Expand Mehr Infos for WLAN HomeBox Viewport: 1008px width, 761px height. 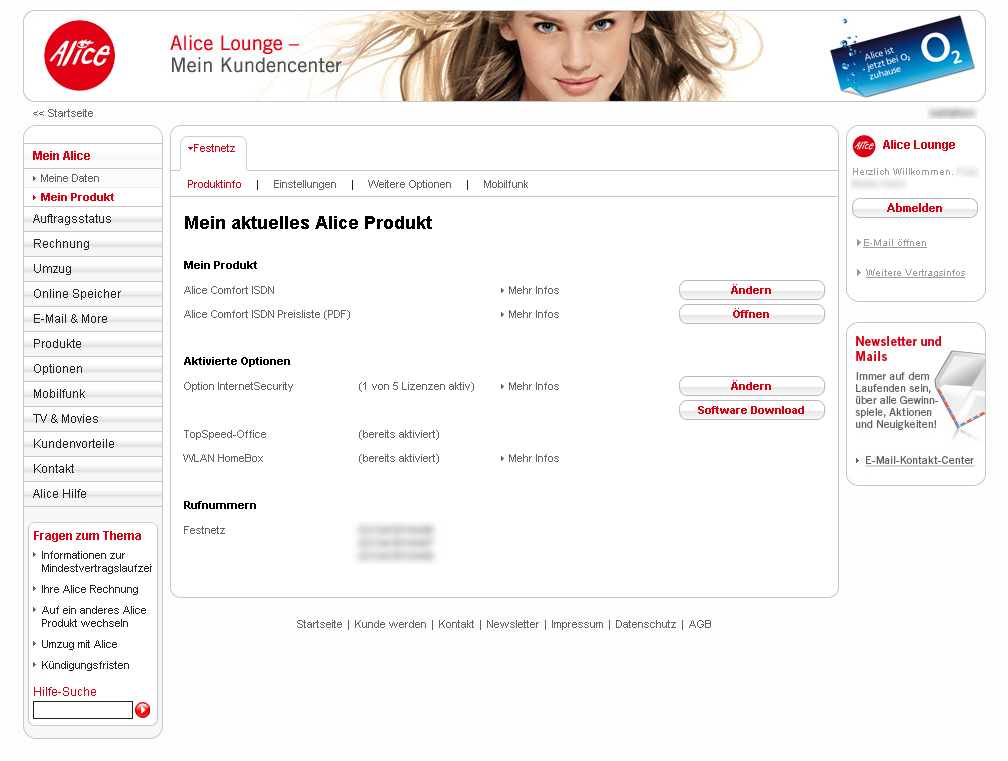pos(532,458)
